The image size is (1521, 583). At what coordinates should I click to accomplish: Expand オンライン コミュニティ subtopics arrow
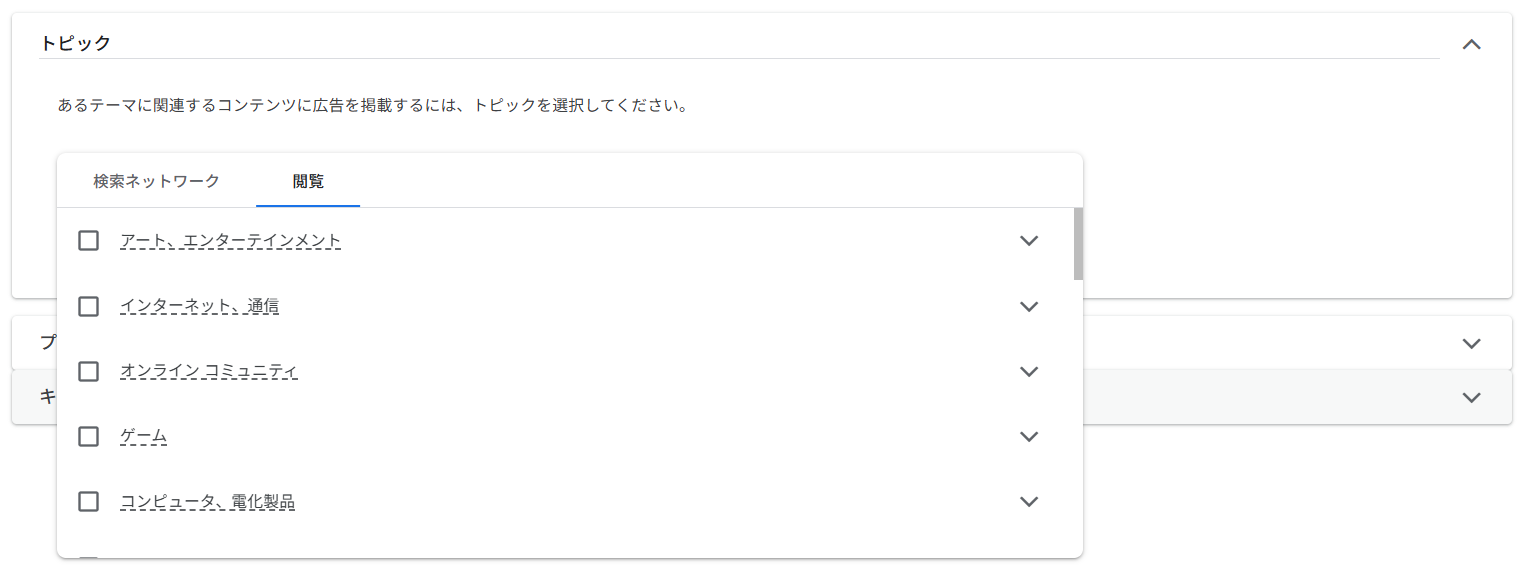click(1029, 371)
